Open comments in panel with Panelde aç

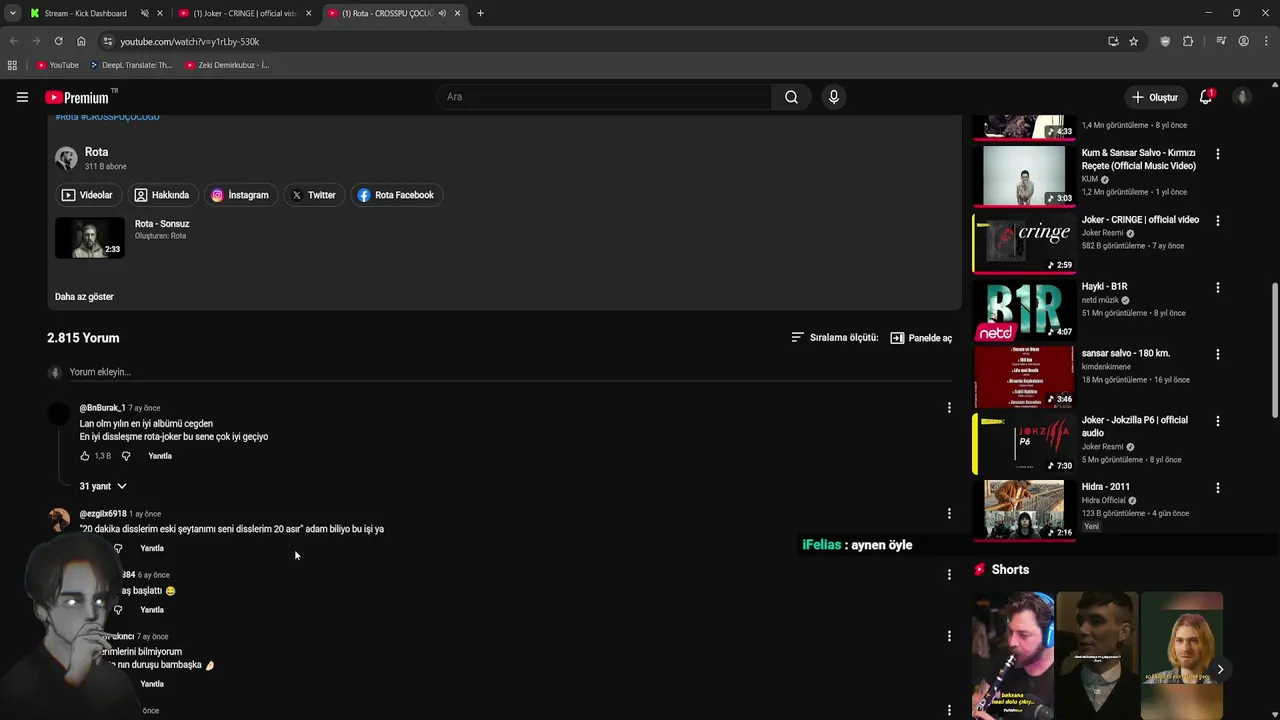tap(921, 338)
